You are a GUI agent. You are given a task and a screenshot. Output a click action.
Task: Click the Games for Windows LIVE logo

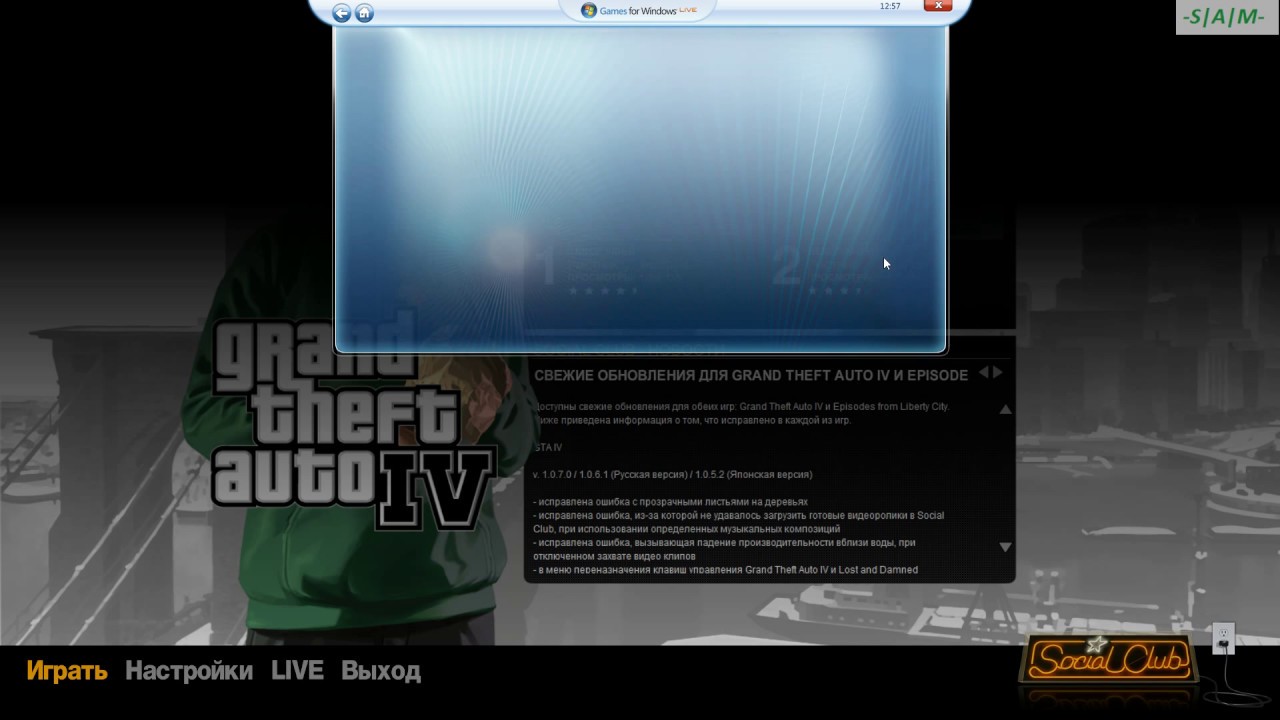click(x=638, y=10)
